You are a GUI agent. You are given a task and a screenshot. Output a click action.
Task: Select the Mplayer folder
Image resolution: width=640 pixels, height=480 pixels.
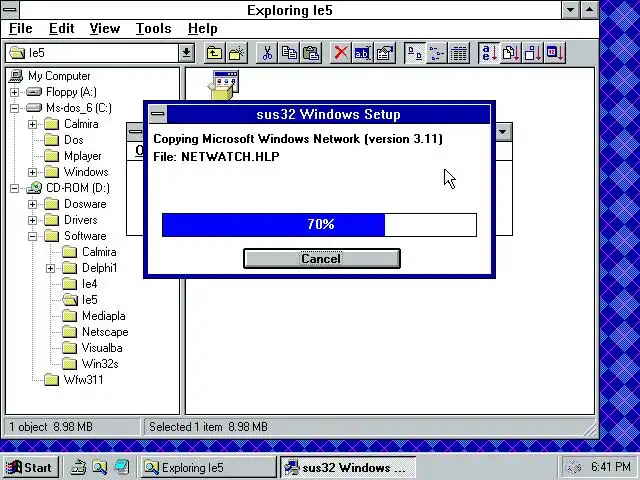(x=73, y=156)
